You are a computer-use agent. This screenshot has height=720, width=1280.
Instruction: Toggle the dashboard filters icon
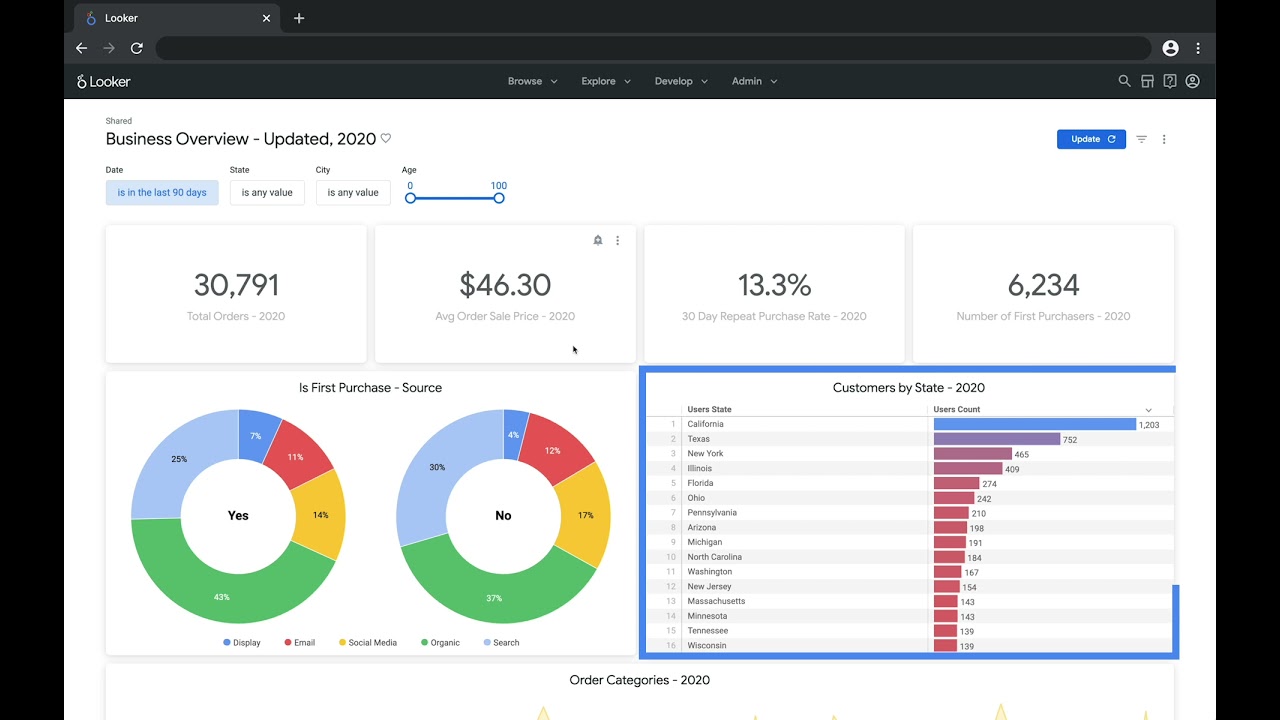tap(1141, 139)
